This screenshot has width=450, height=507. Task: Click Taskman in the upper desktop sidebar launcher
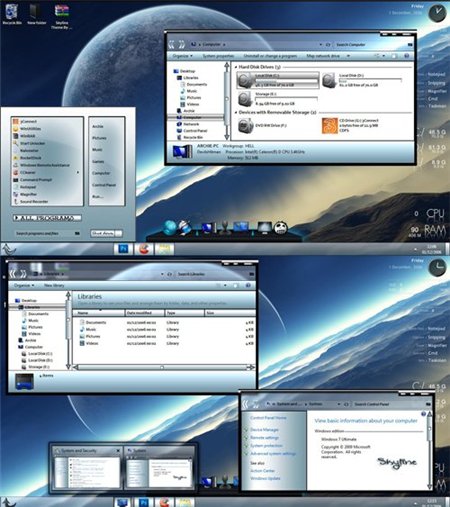(437, 106)
